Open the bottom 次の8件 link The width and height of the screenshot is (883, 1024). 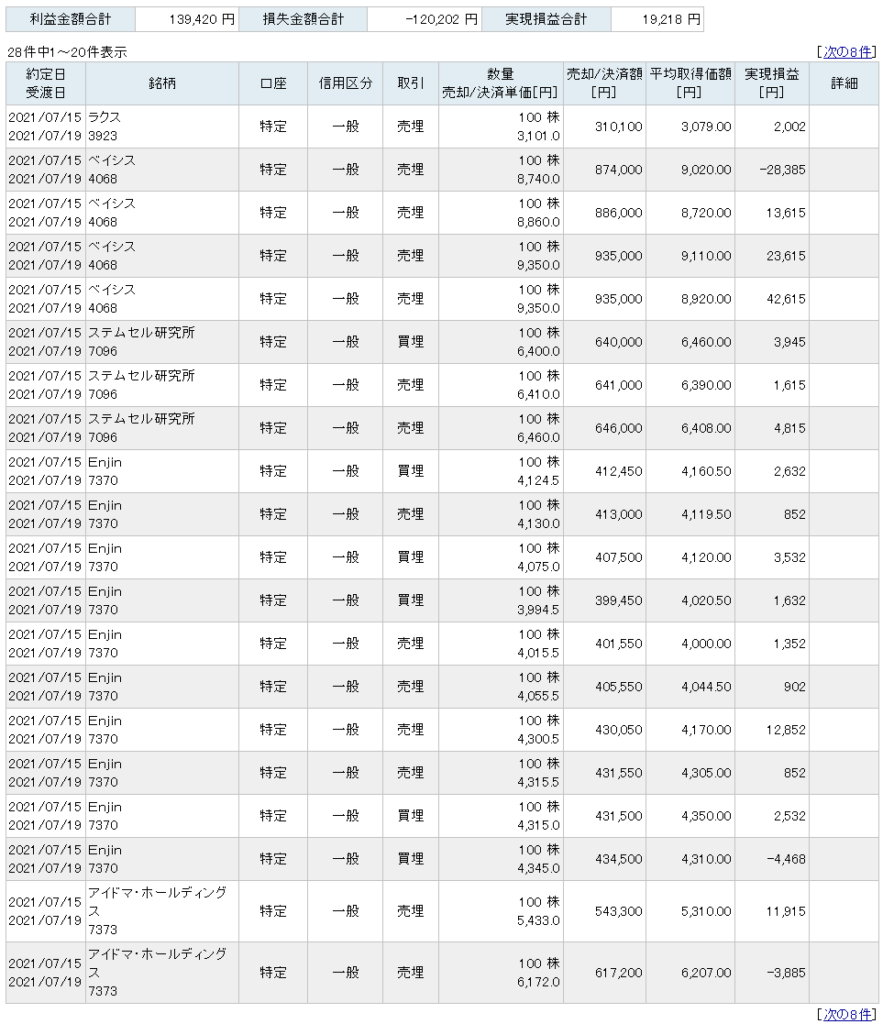(x=846, y=1014)
